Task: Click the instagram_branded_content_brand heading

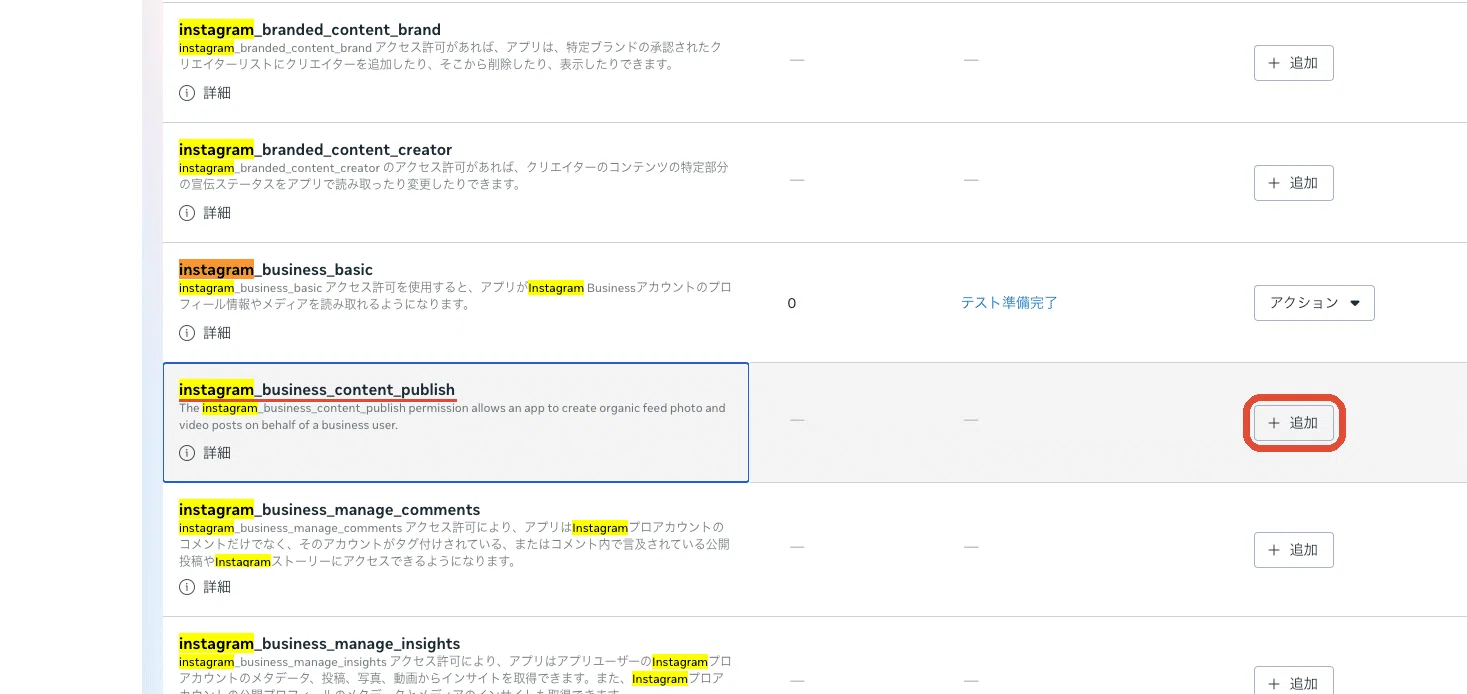Action: pos(310,30)
